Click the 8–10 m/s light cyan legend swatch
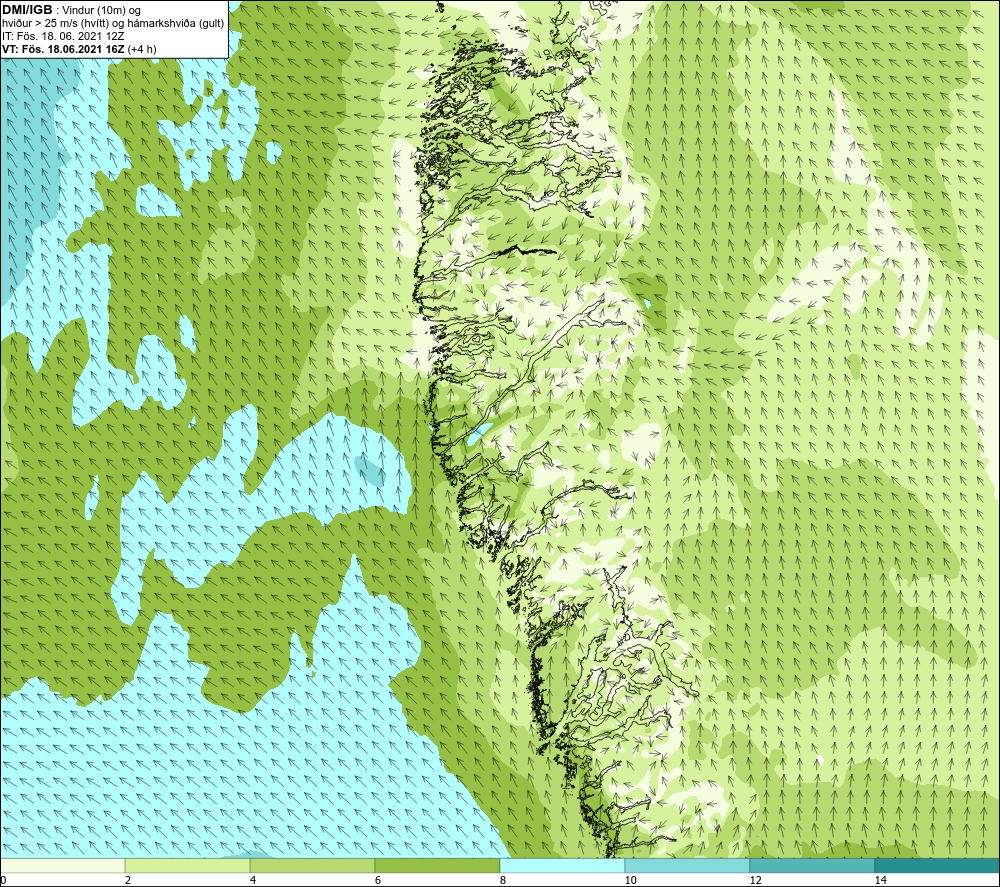 tap(562, 865)
